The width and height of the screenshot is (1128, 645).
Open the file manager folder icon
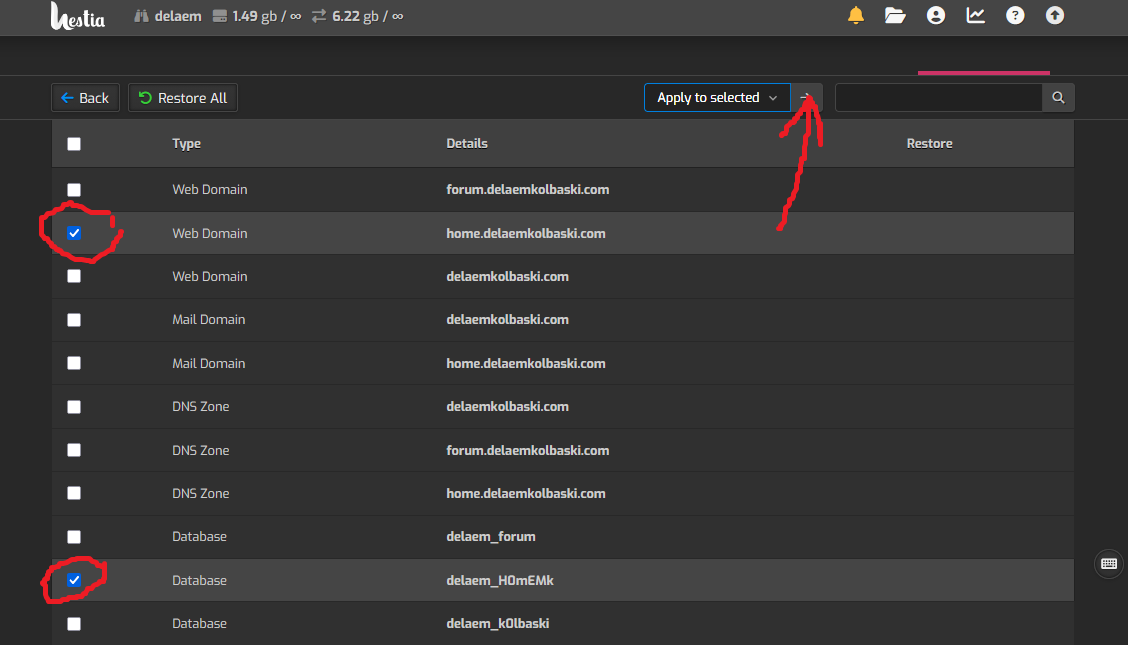coord(895,15)
